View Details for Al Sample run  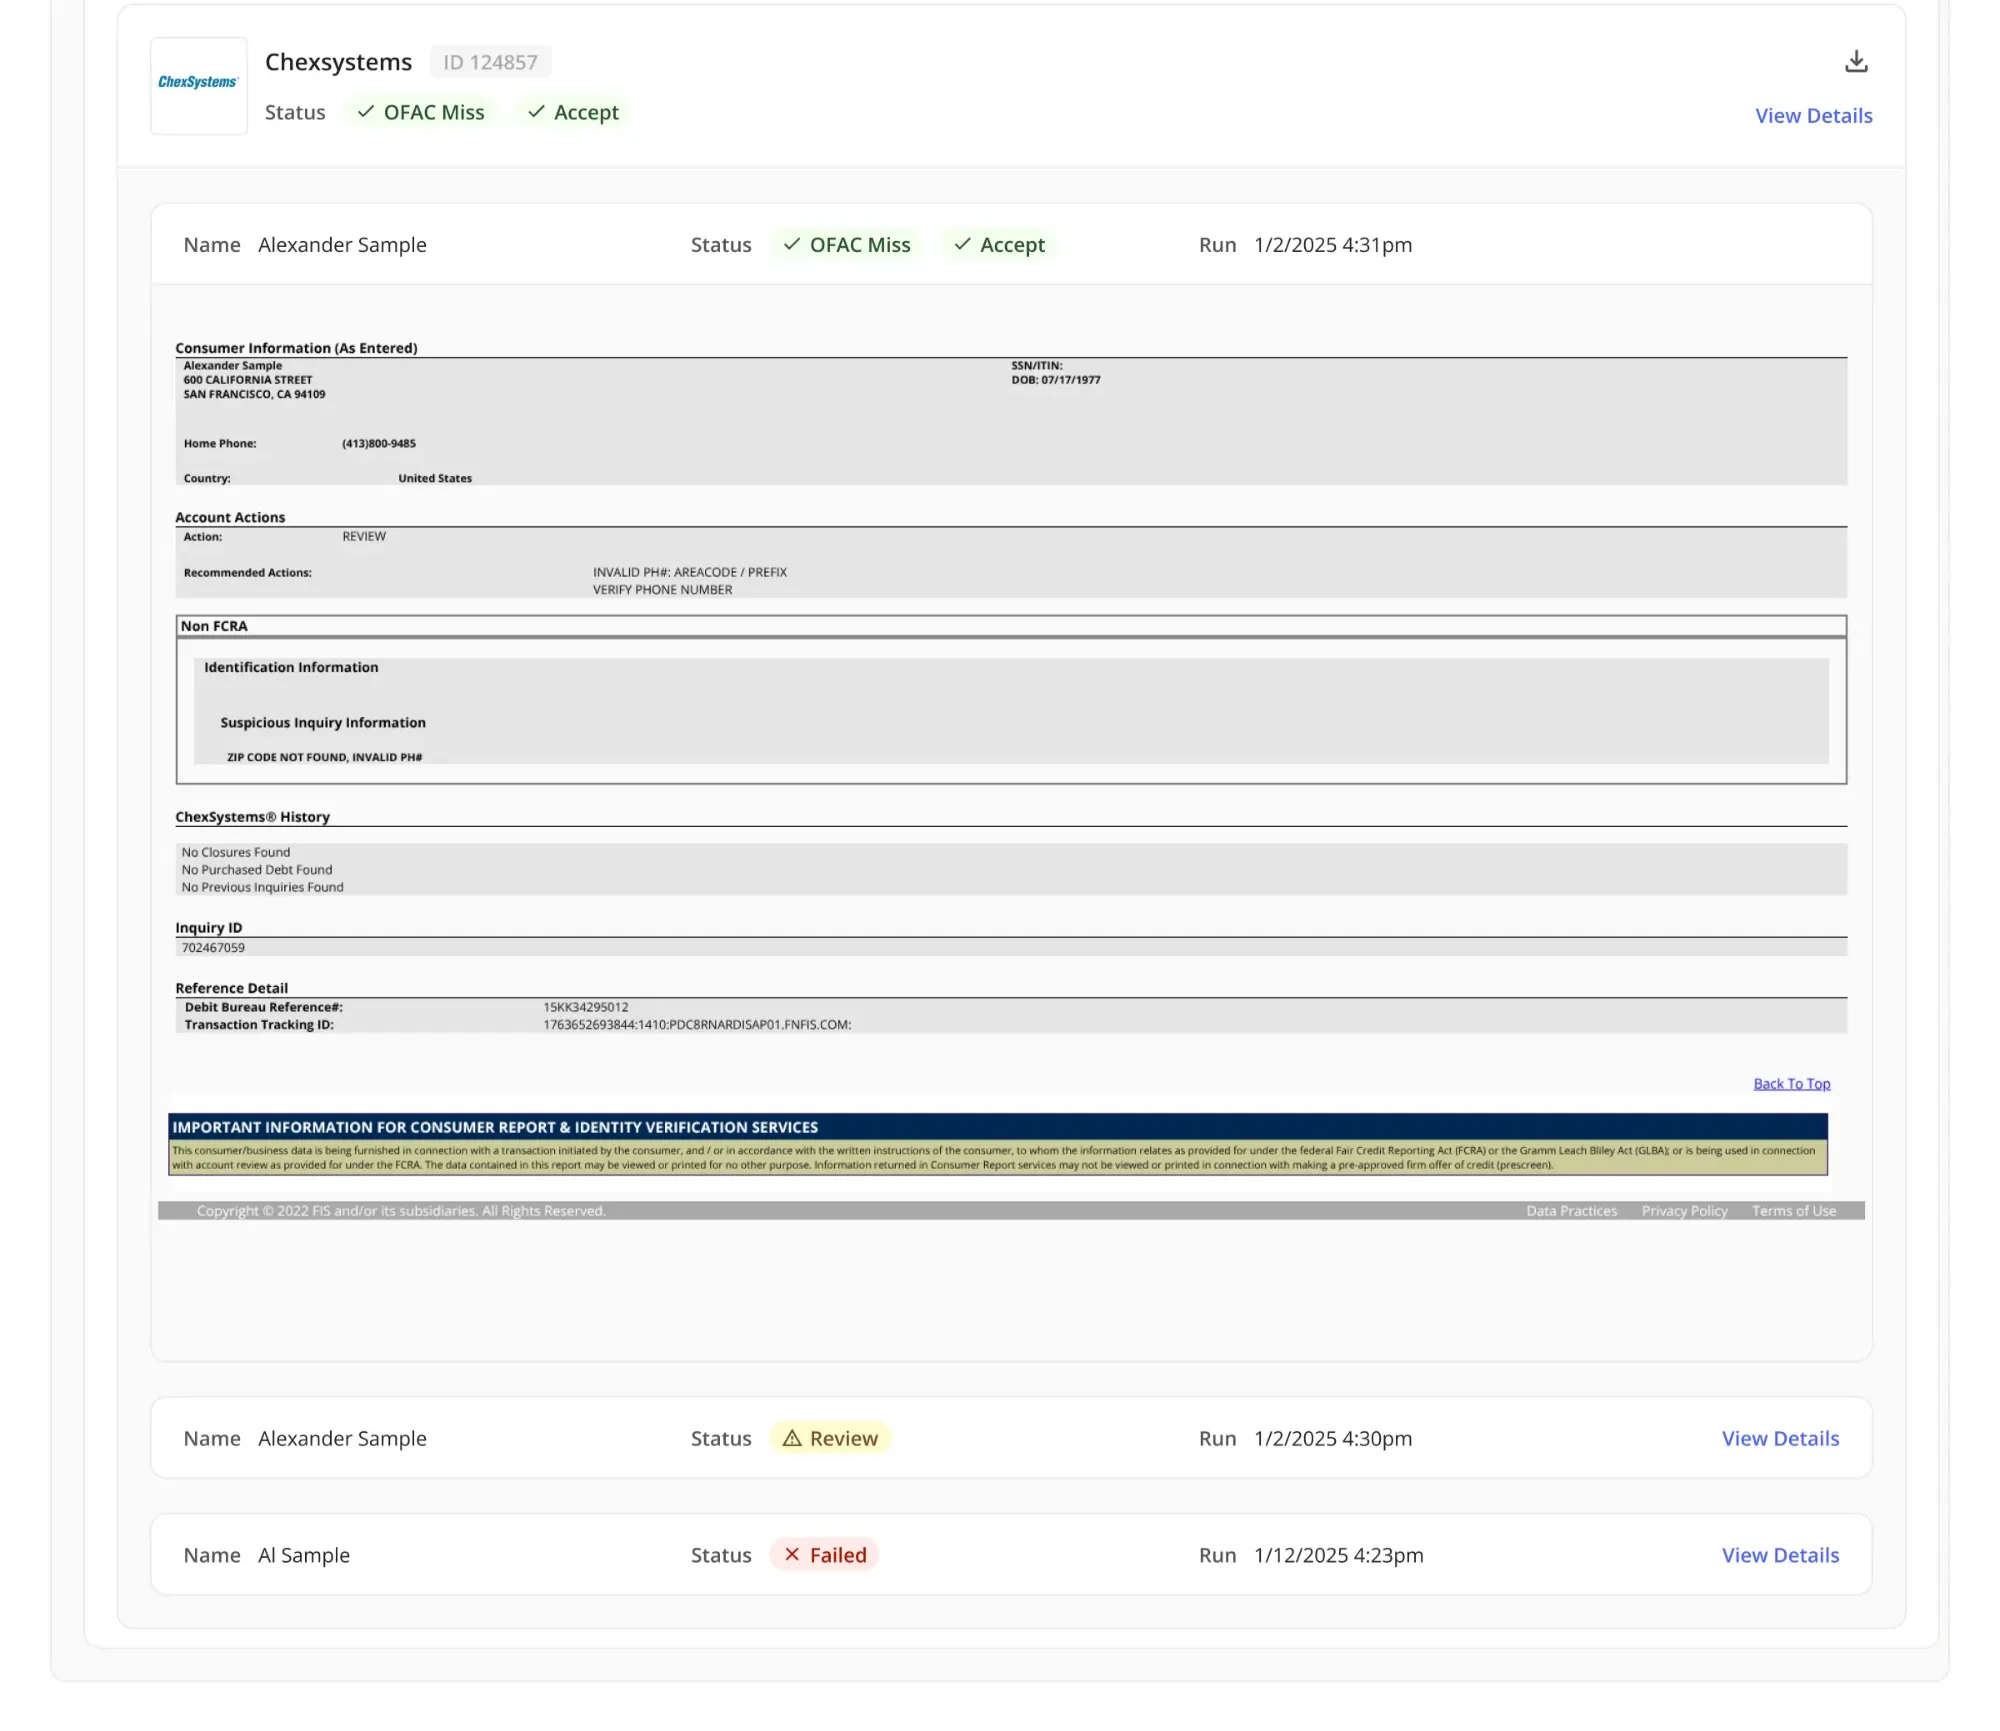(x=1780, y=1555)
